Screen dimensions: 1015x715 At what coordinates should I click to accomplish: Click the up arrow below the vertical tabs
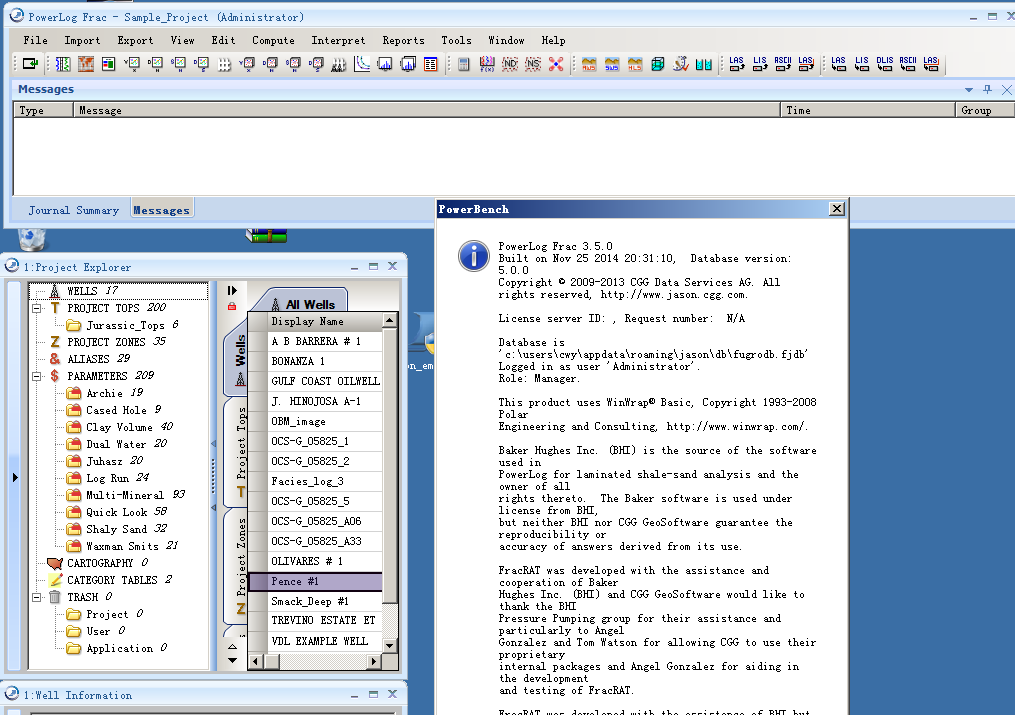(232, 646)
